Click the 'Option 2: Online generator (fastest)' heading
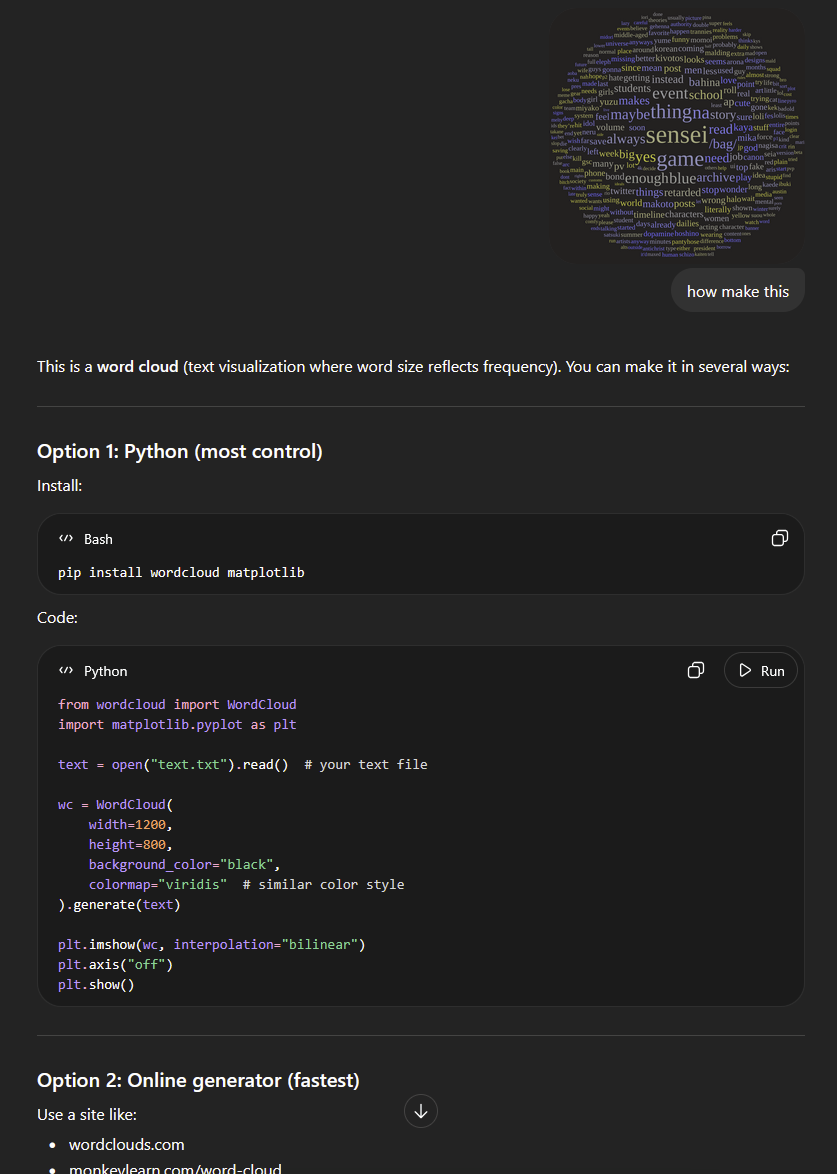The height and width of the screenshot is (1174, 837). (198, 1080)
